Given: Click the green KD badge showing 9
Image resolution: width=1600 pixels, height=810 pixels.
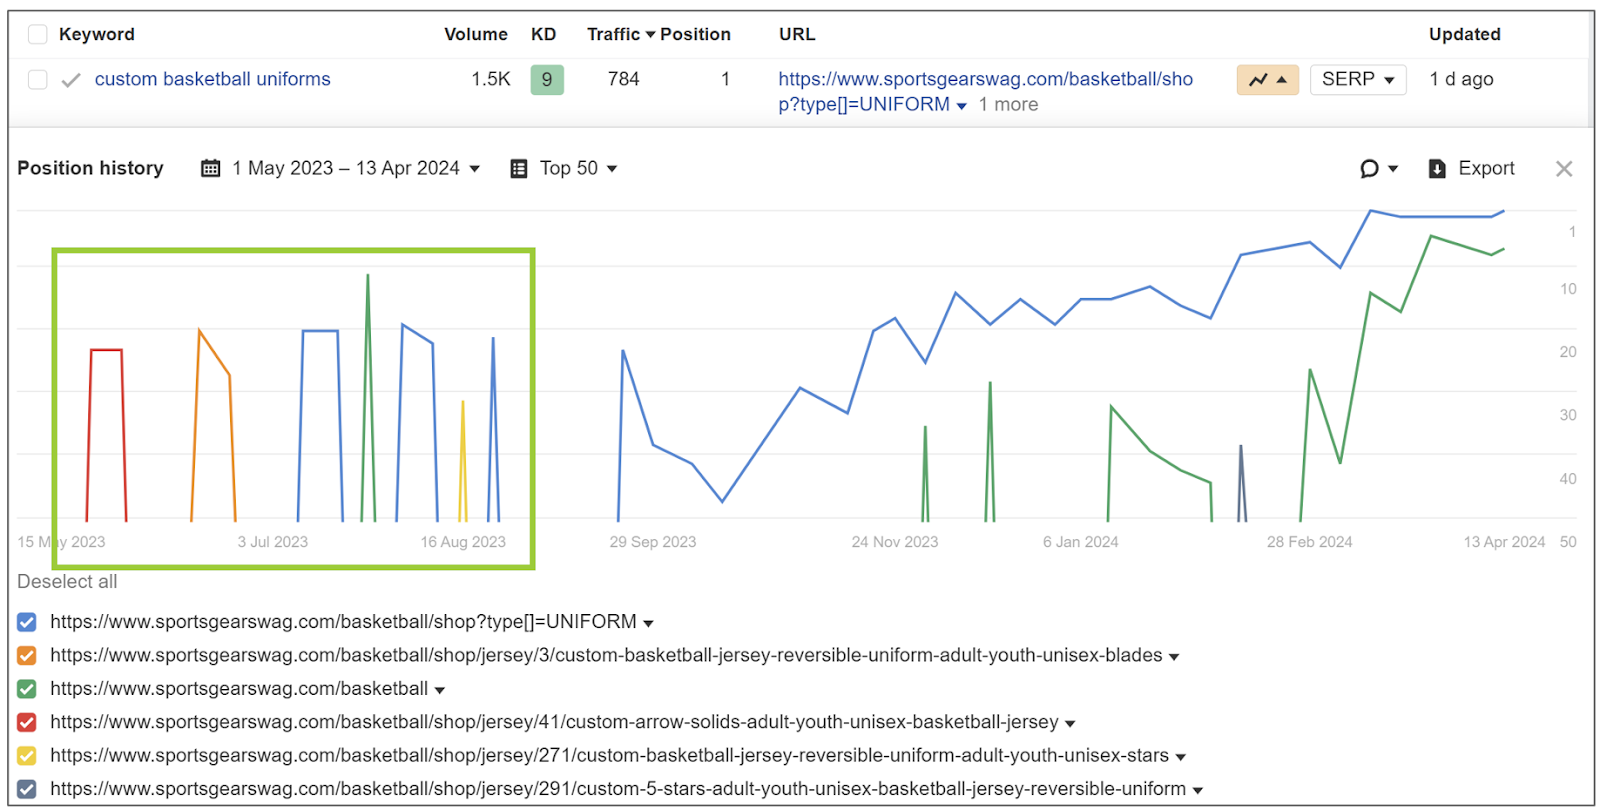Looking at the screenshot, I should pyautogui.click(x=546, y=80).
